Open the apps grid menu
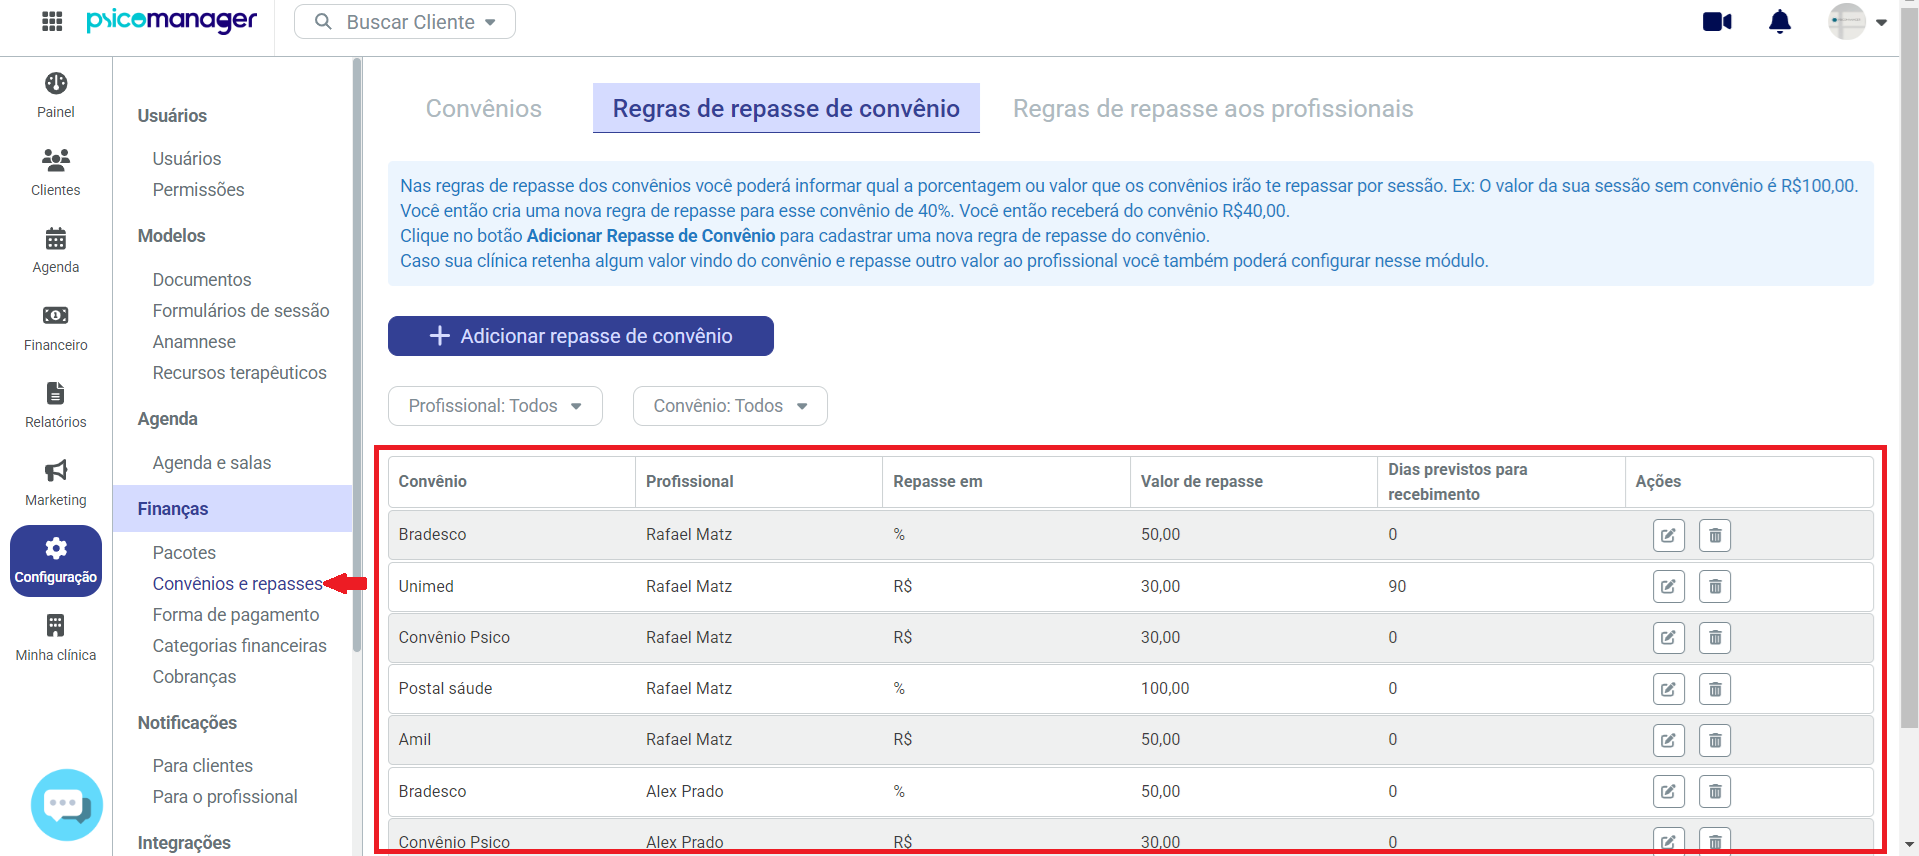The height and width of the screenshot is (856, 1919). (x=52, y=21)
